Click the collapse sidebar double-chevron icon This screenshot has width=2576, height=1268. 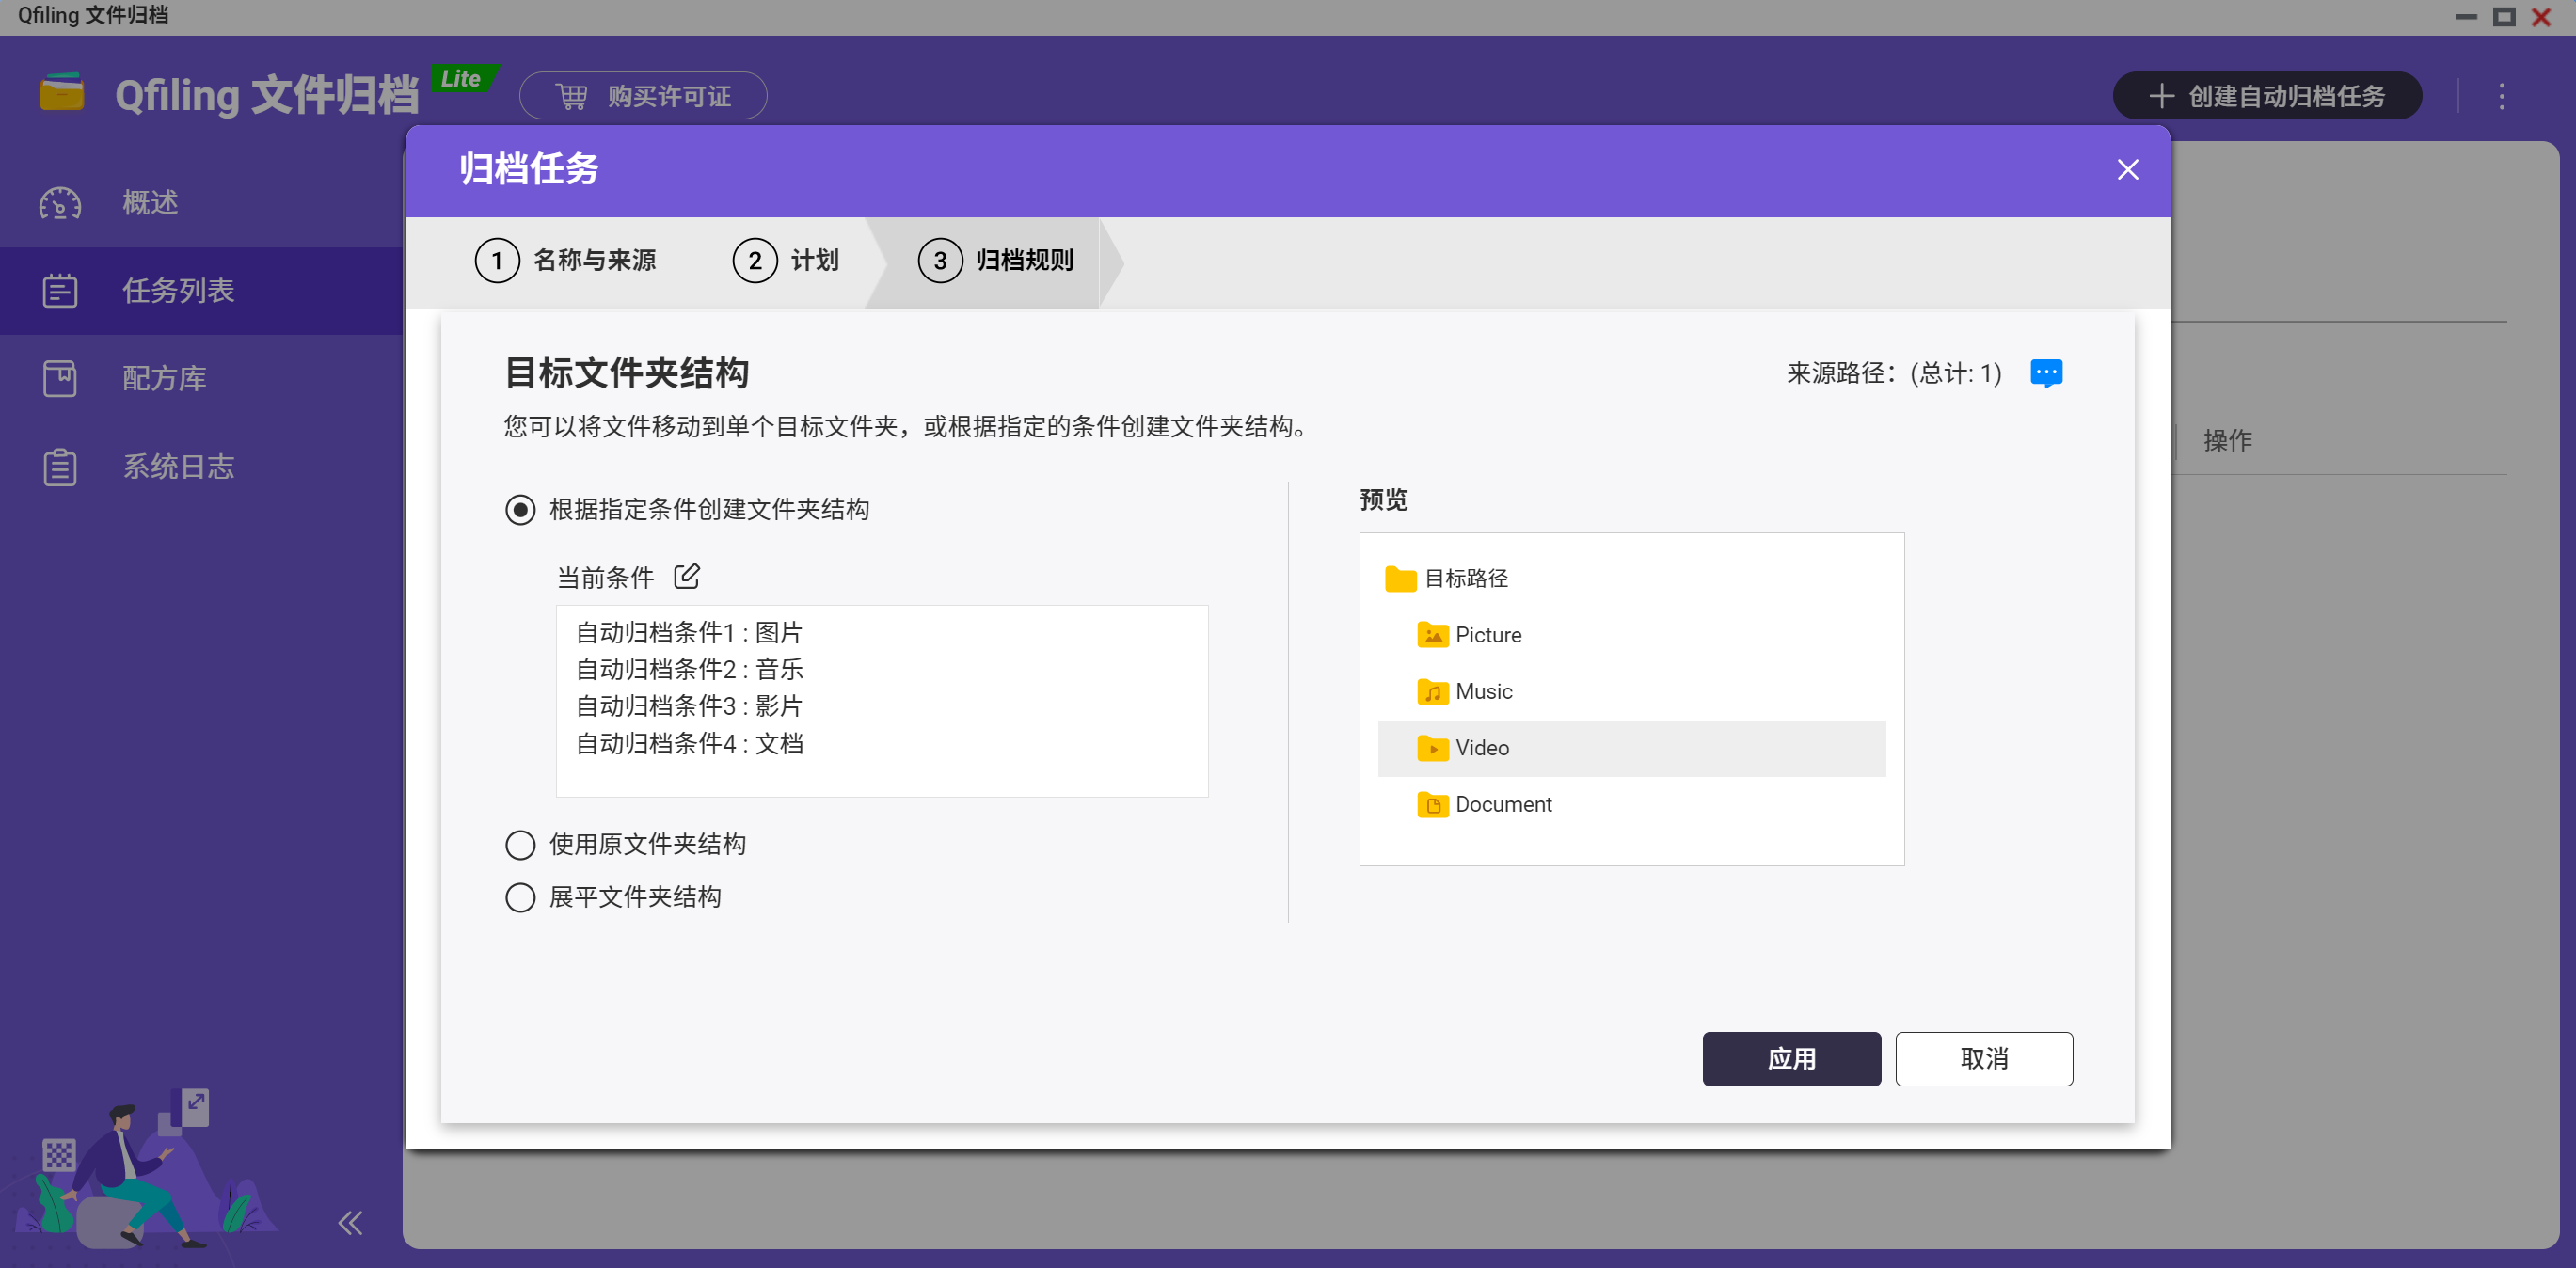point(350,1222)
